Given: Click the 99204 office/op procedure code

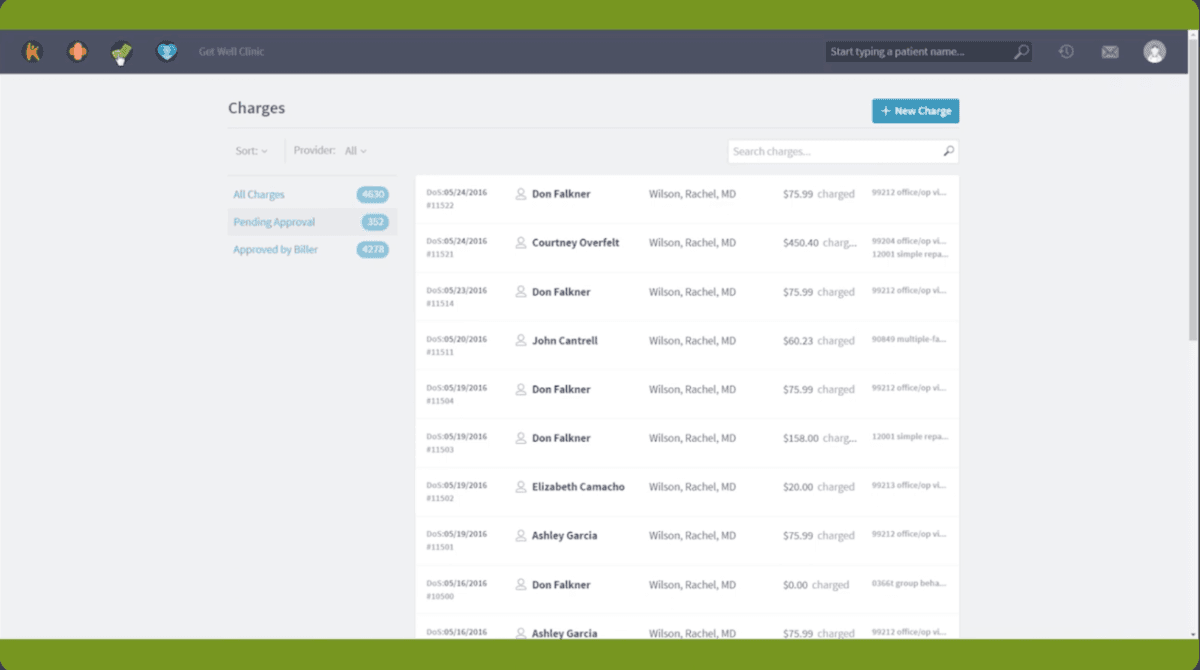Looking at the screenshot, I should point(909,241).
